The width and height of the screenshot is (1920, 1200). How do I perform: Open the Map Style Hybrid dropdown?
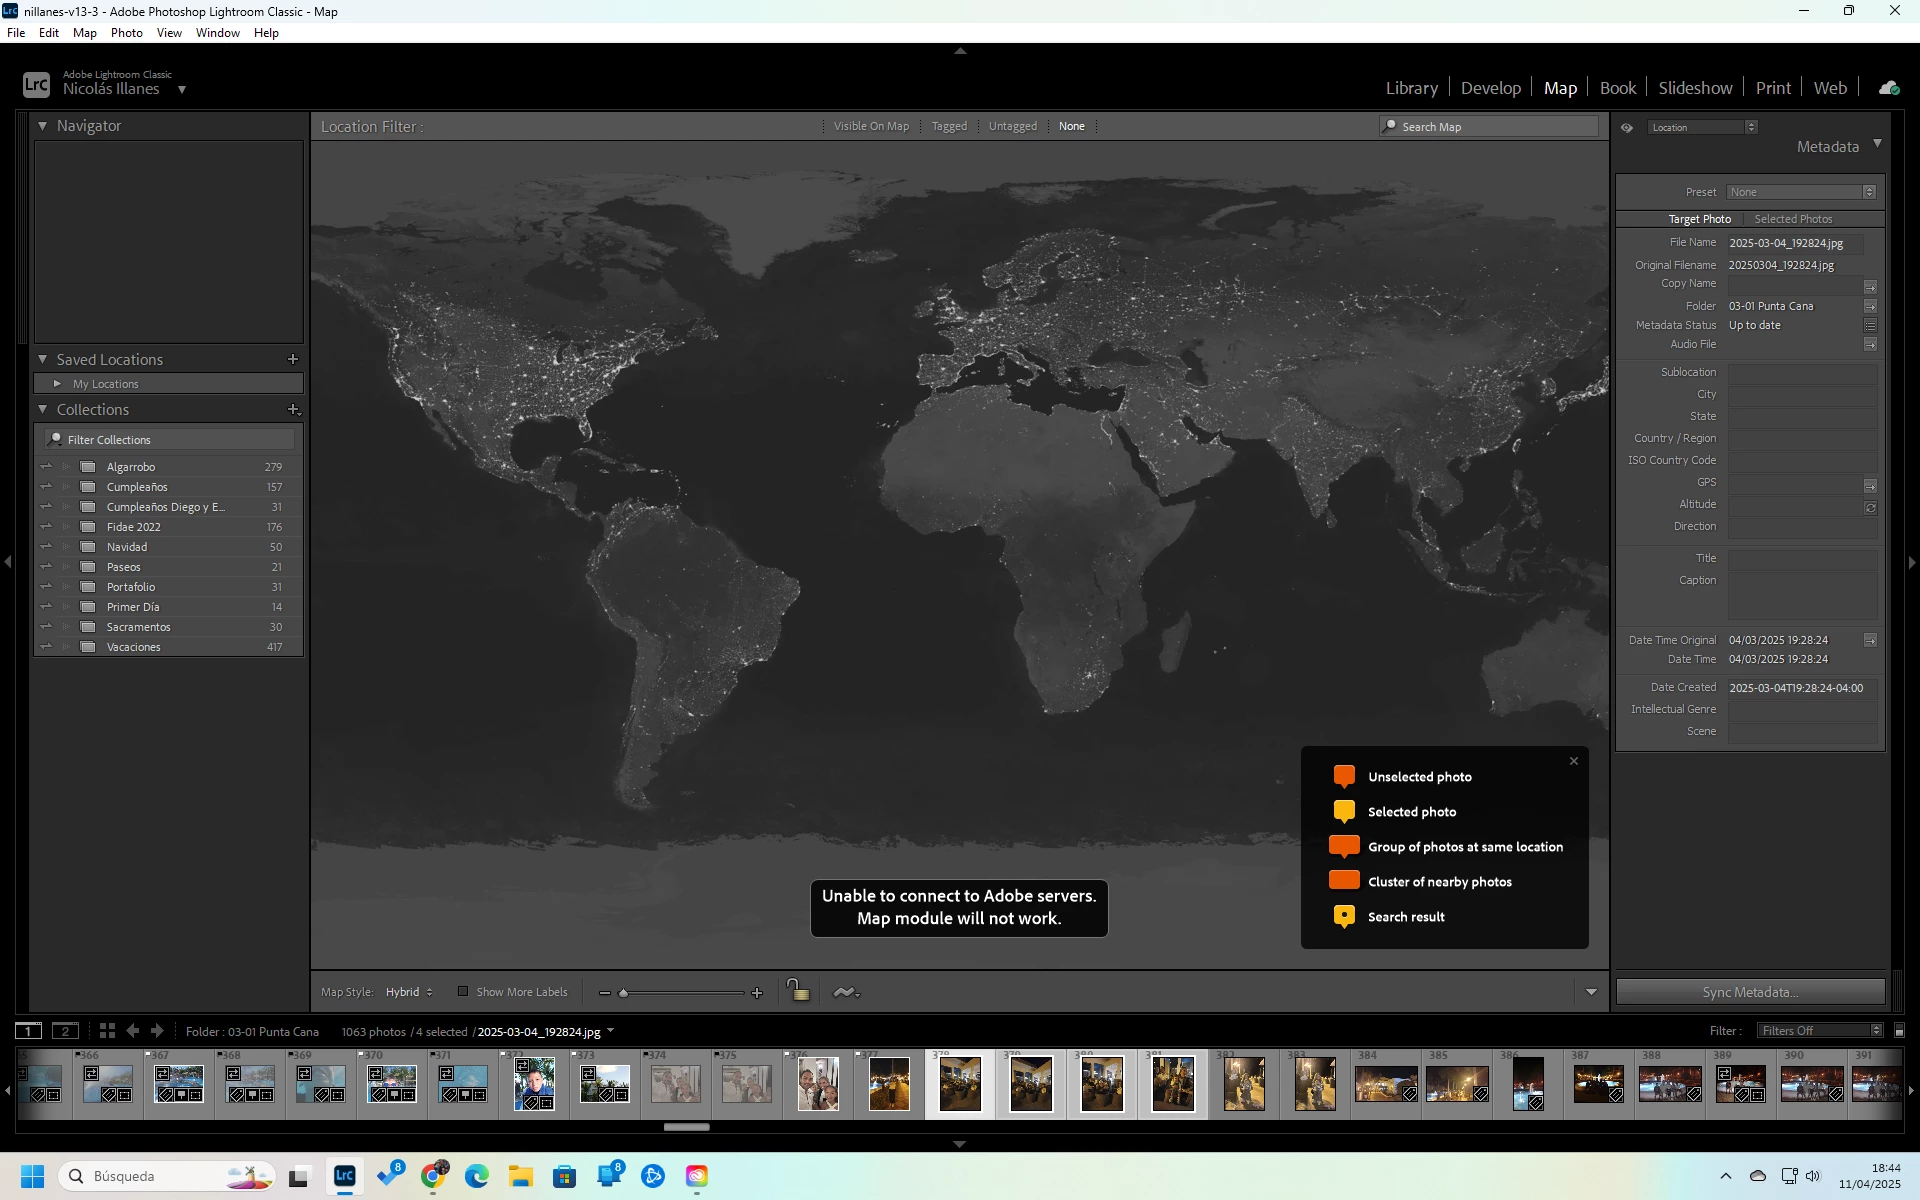click(409, 992)
